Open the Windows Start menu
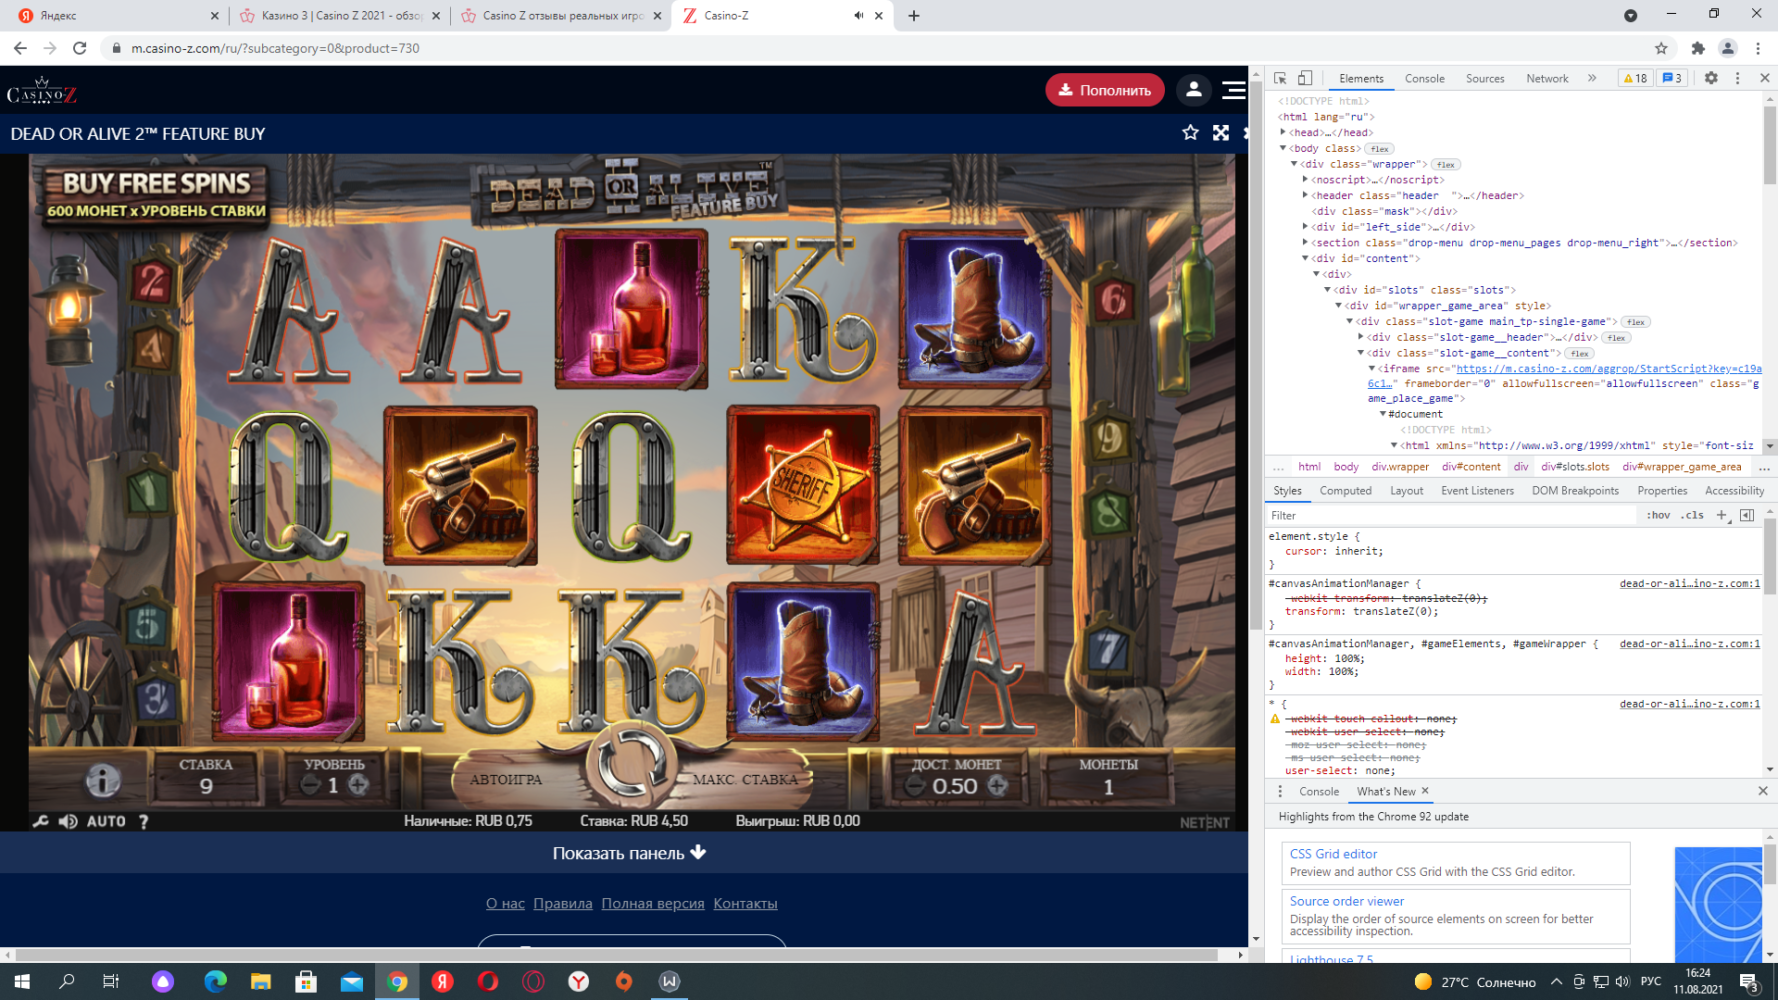Image resolution: width=1778 pixels, height=1000 pixels. pos(22,982)
